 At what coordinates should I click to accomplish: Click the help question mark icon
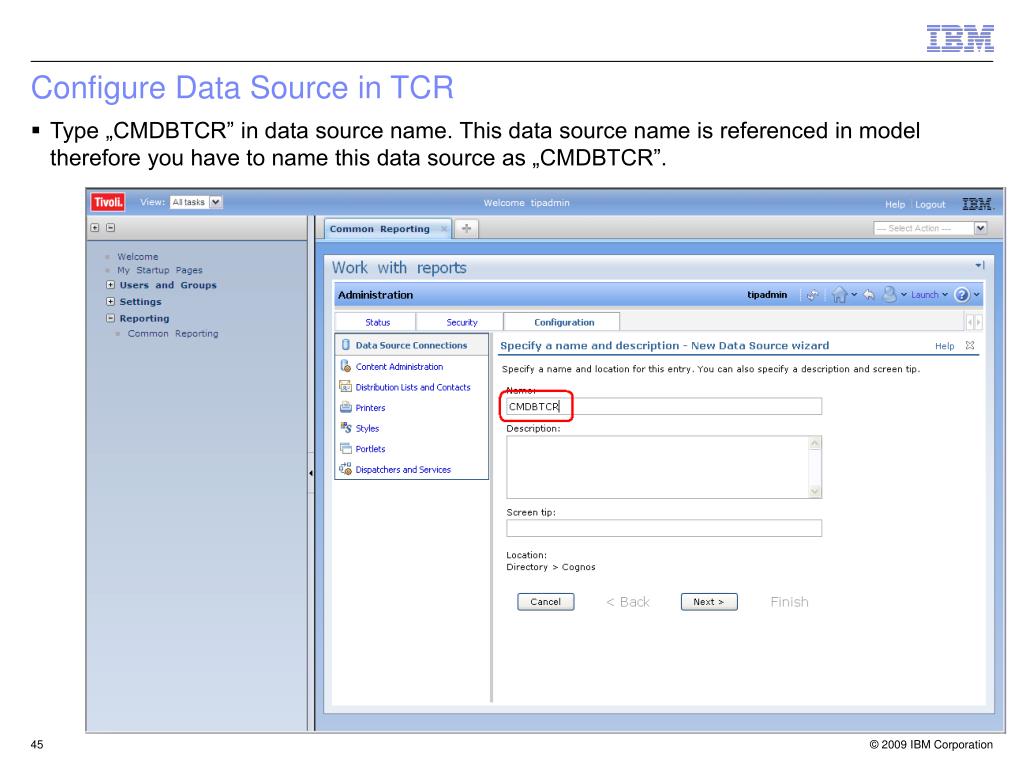[961, 295]
